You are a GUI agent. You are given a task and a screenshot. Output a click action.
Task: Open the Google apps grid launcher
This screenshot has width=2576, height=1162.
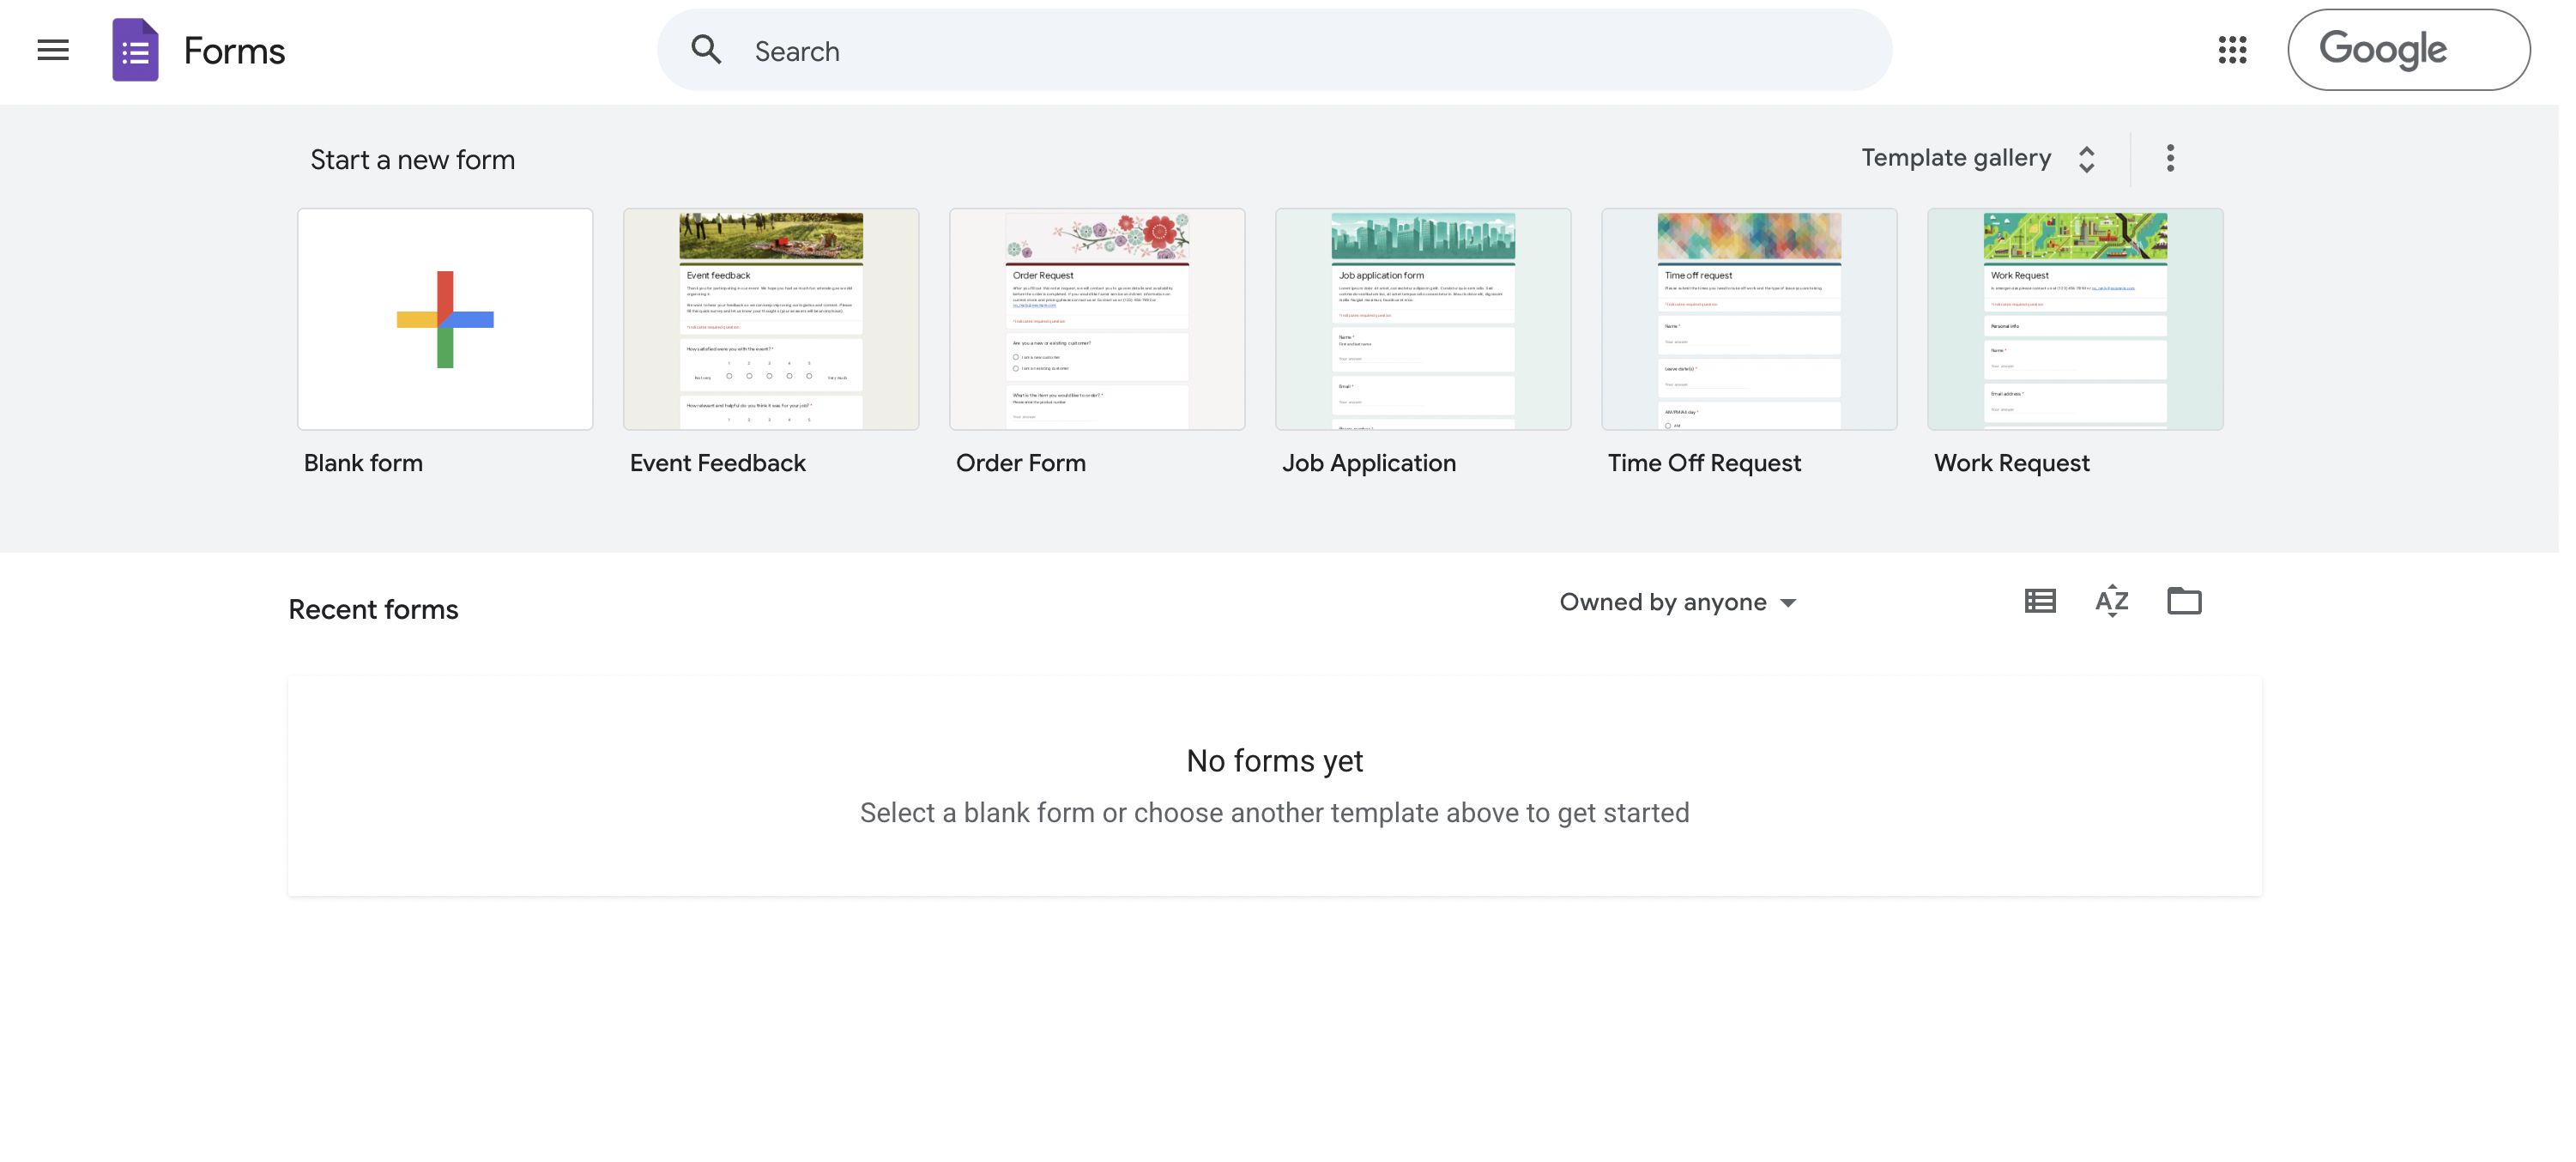point(2233,49)
